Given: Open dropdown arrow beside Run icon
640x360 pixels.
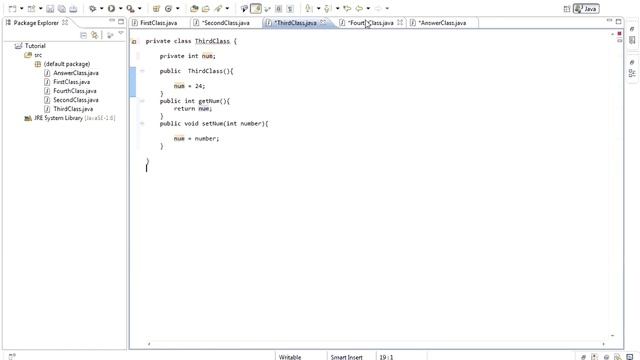Looking at the screenshot, I should 120,9.
